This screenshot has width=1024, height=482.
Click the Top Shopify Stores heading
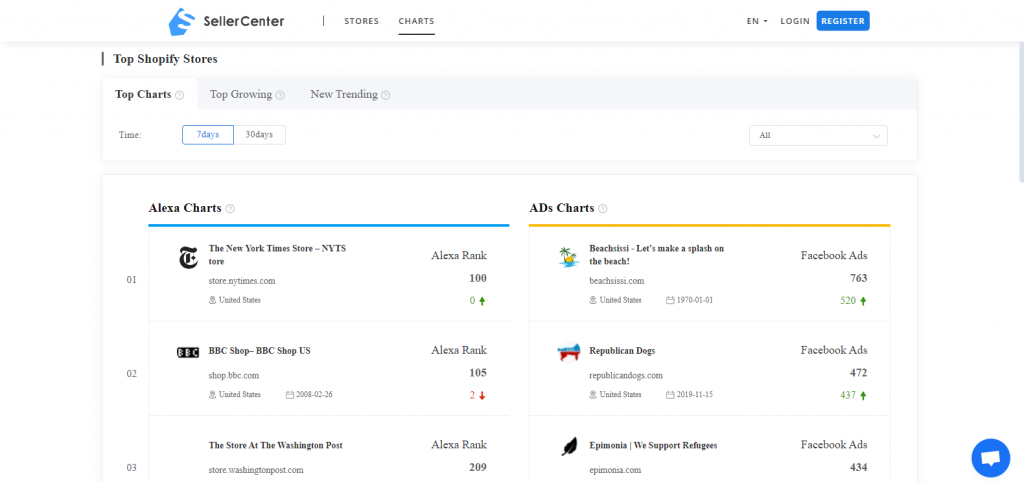(165, 59)
